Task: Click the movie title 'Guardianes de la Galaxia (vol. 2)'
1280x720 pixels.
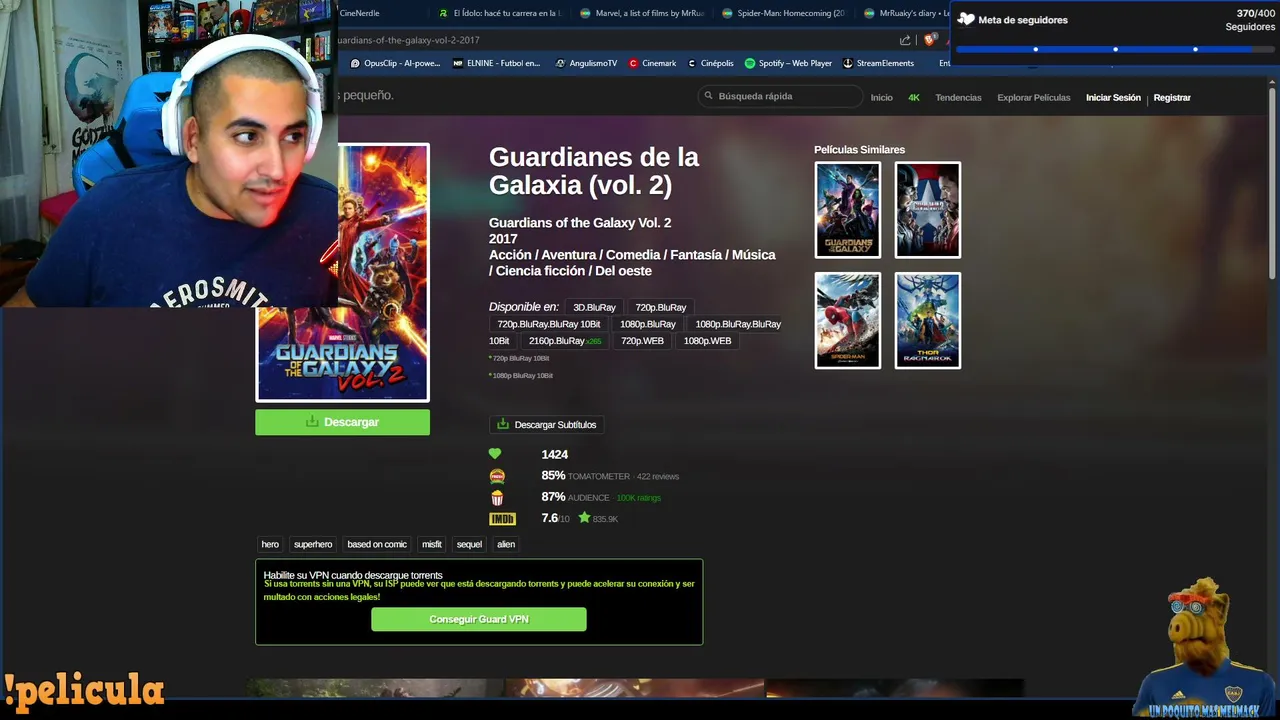Action: point(594,171)
